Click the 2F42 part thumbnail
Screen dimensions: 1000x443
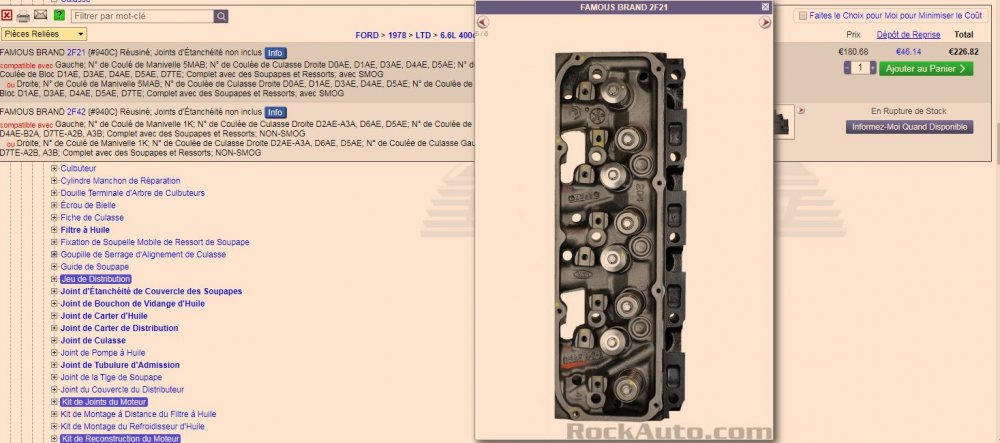[x=784, y=121]
